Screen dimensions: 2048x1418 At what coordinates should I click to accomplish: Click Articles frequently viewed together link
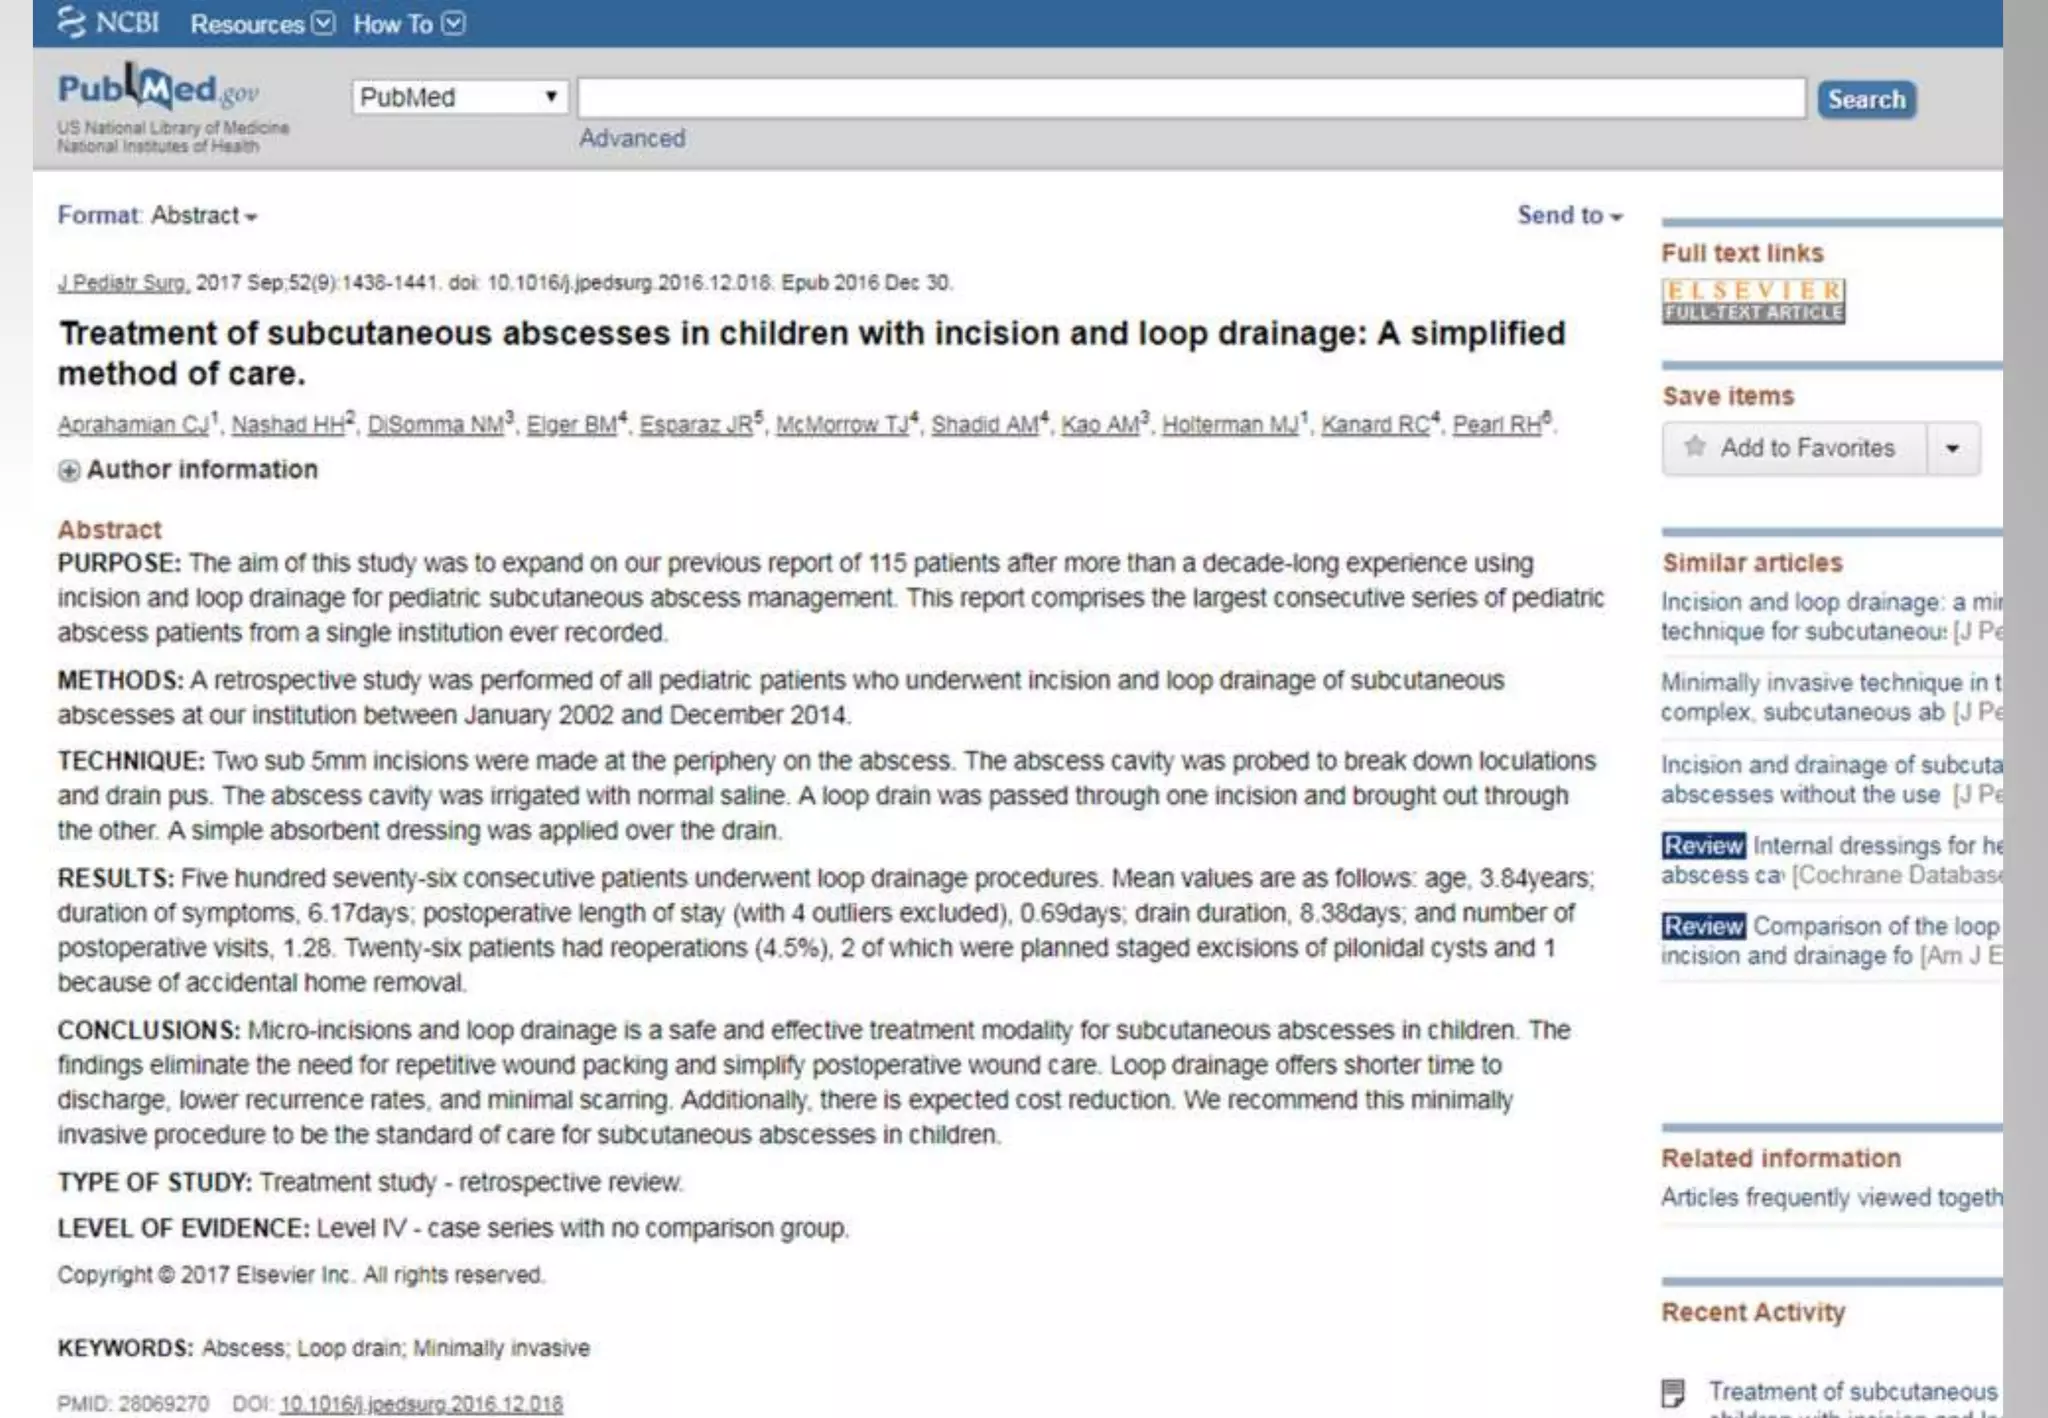1830,1197
